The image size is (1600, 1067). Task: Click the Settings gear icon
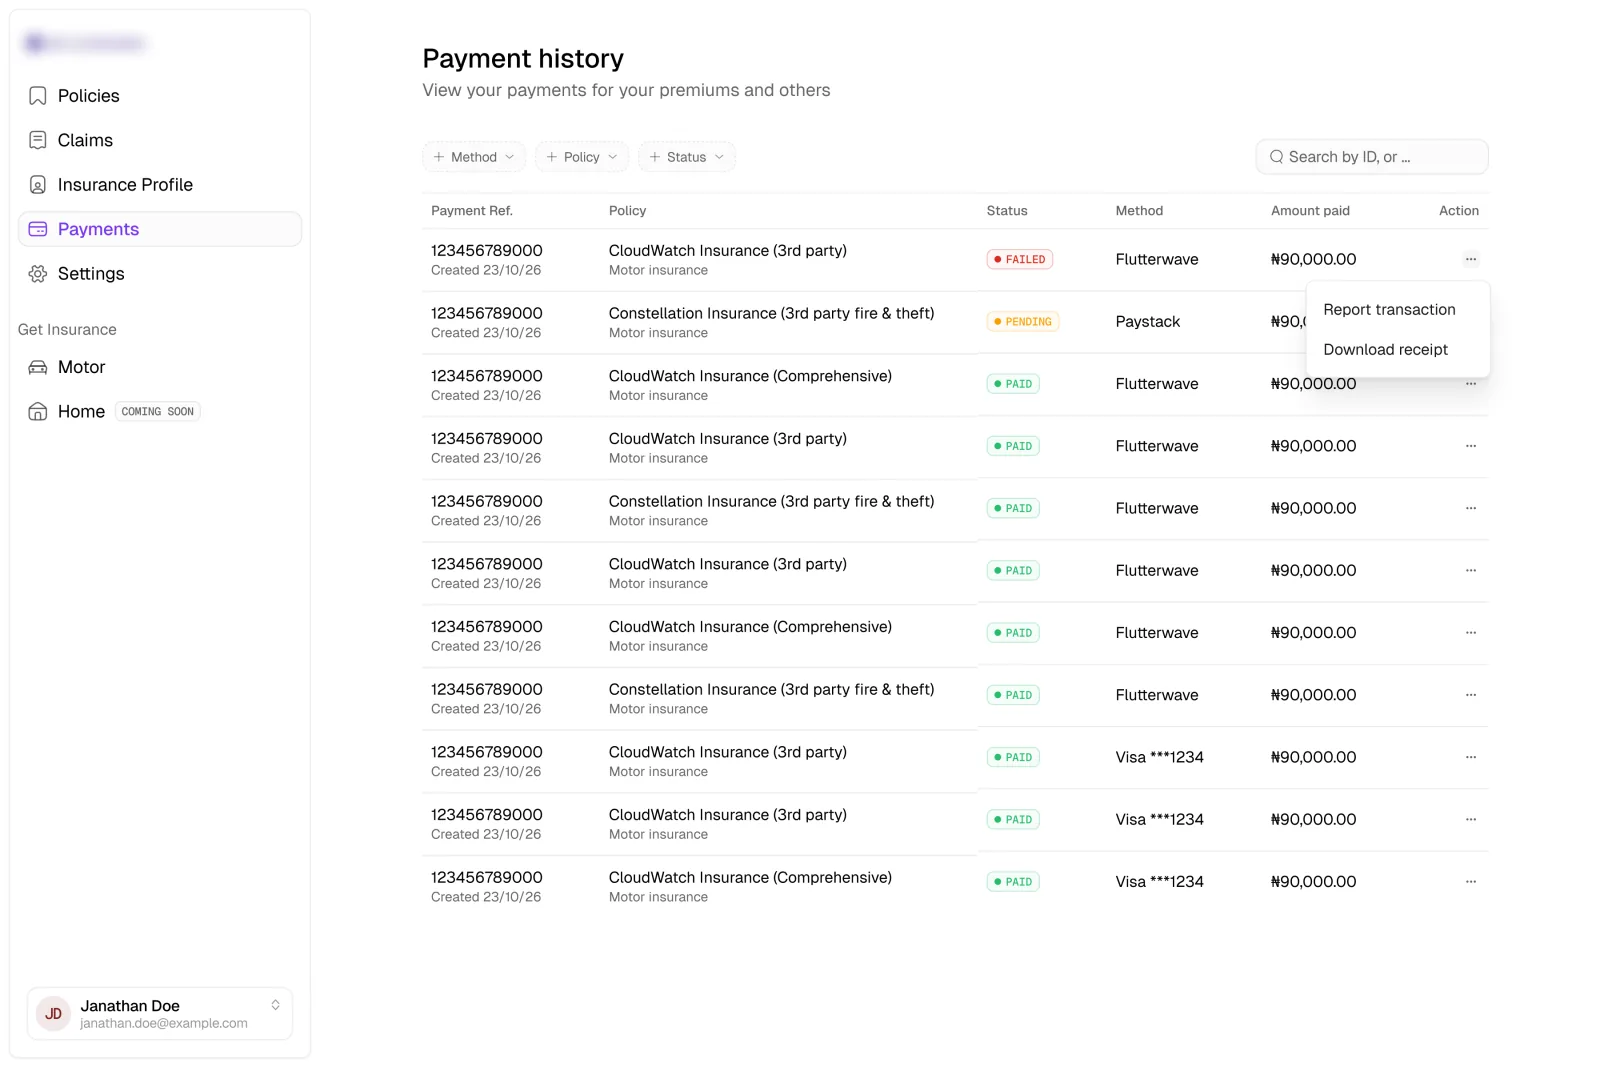pyautogui.click(x=38, y=274)
